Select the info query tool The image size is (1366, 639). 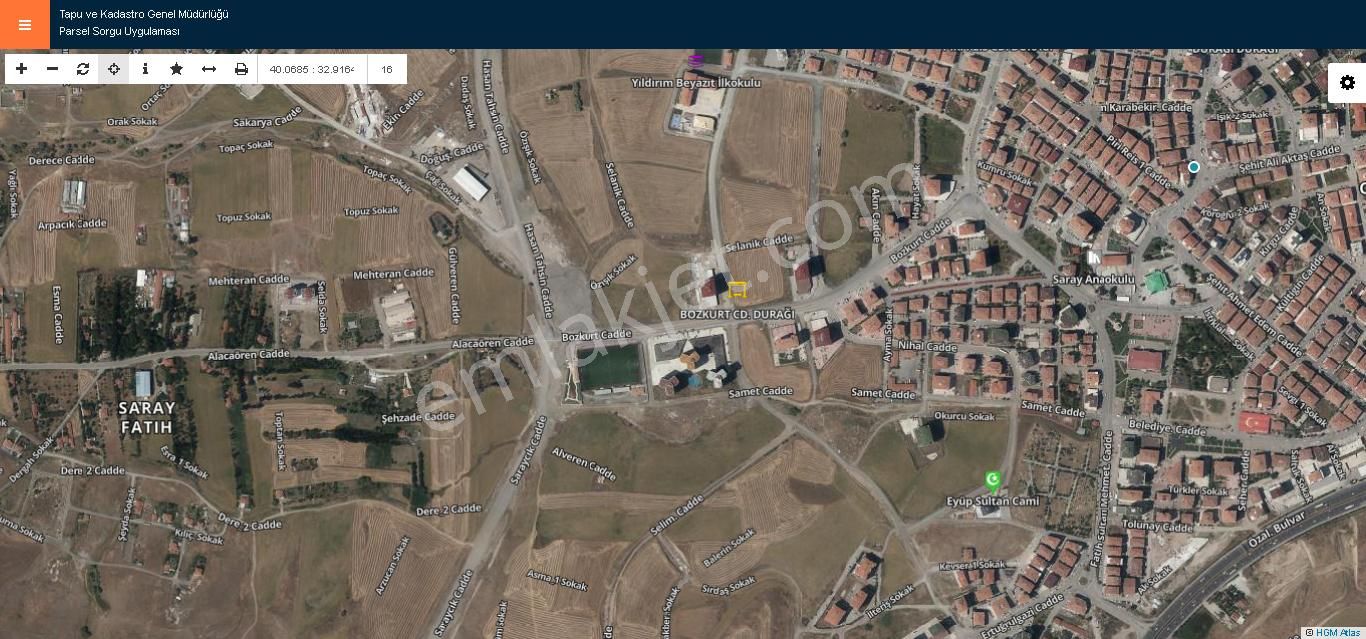[x=145, y=69]
